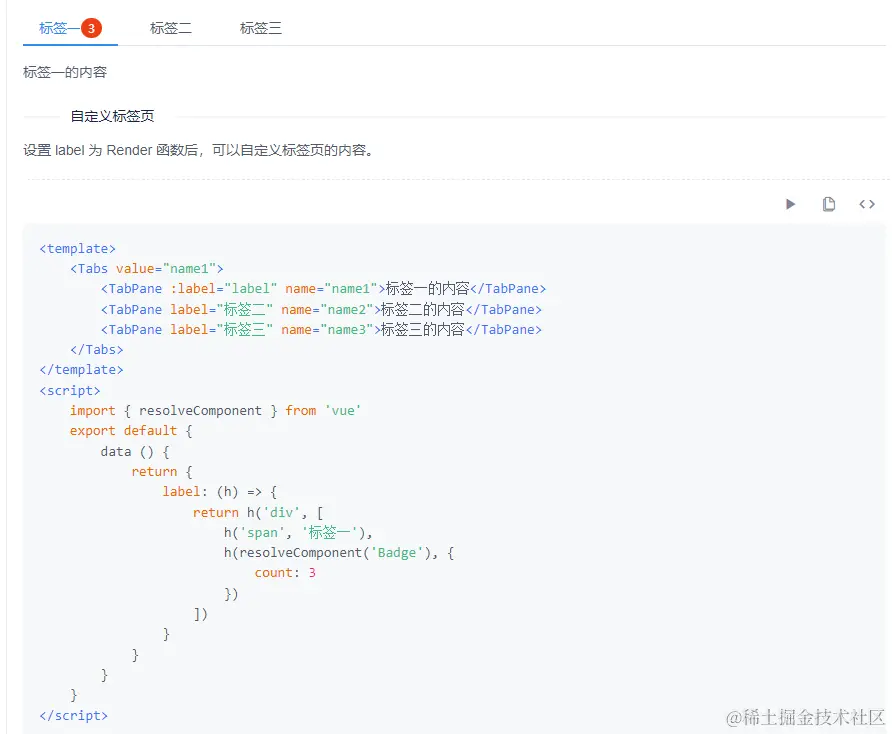This screenshot has height=734, width=892.
Task: Click the document copy icon
Action: click(x=829, y=203)
